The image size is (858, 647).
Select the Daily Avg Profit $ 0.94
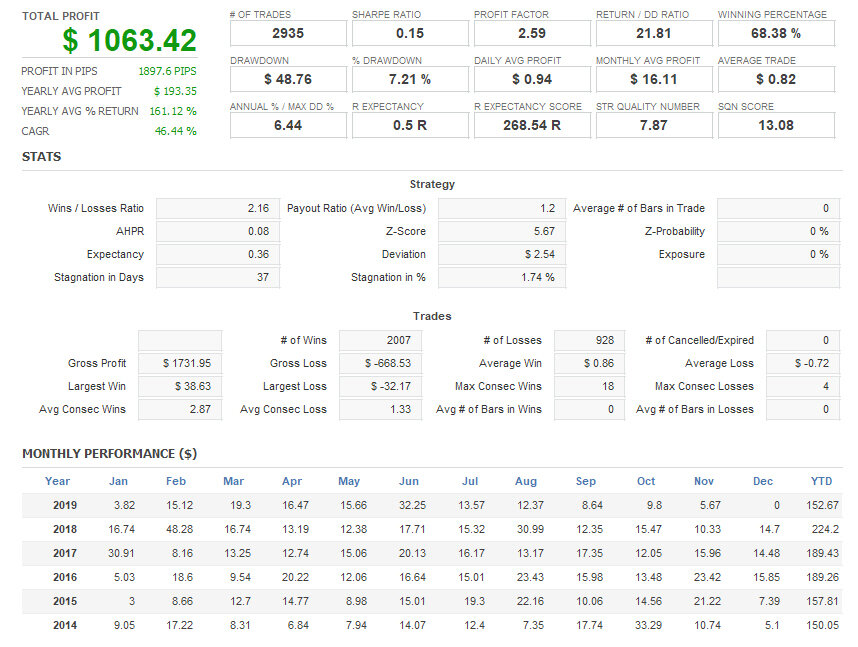pos(532,79)
